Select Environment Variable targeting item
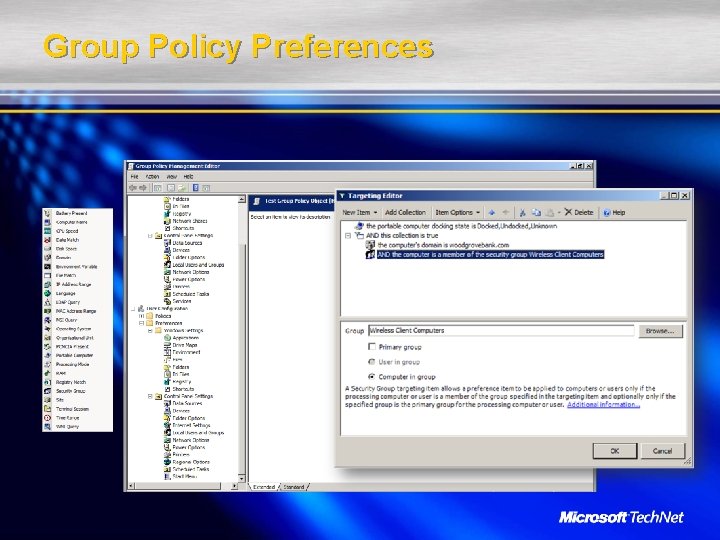Image resolution: width=720 pixels, height=540 pixels. [76, 266]
